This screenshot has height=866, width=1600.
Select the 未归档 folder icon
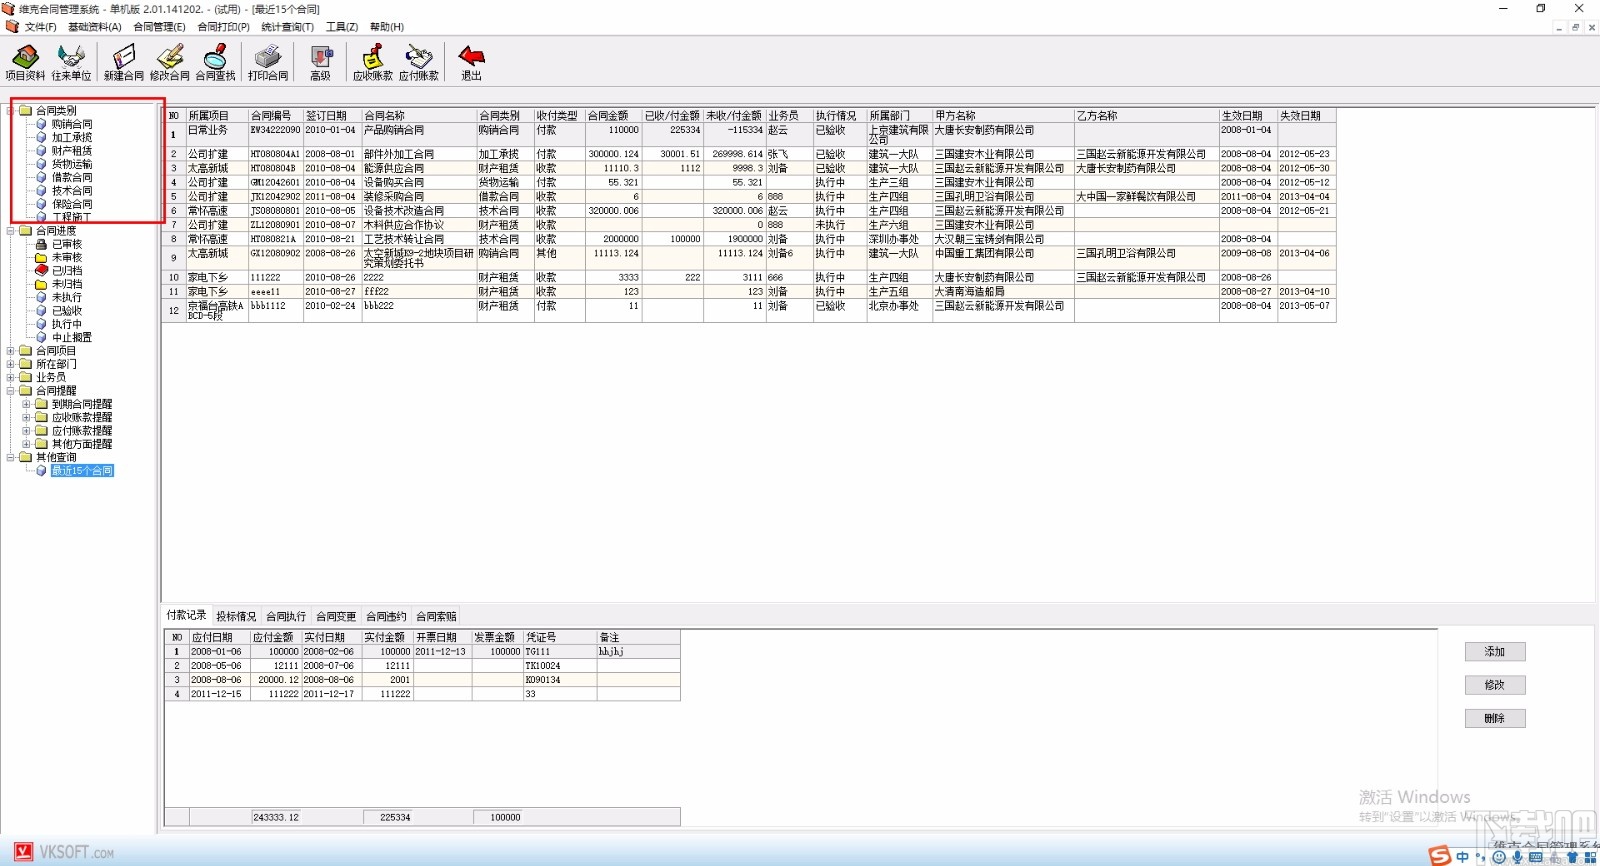click(x=41, y=284)
